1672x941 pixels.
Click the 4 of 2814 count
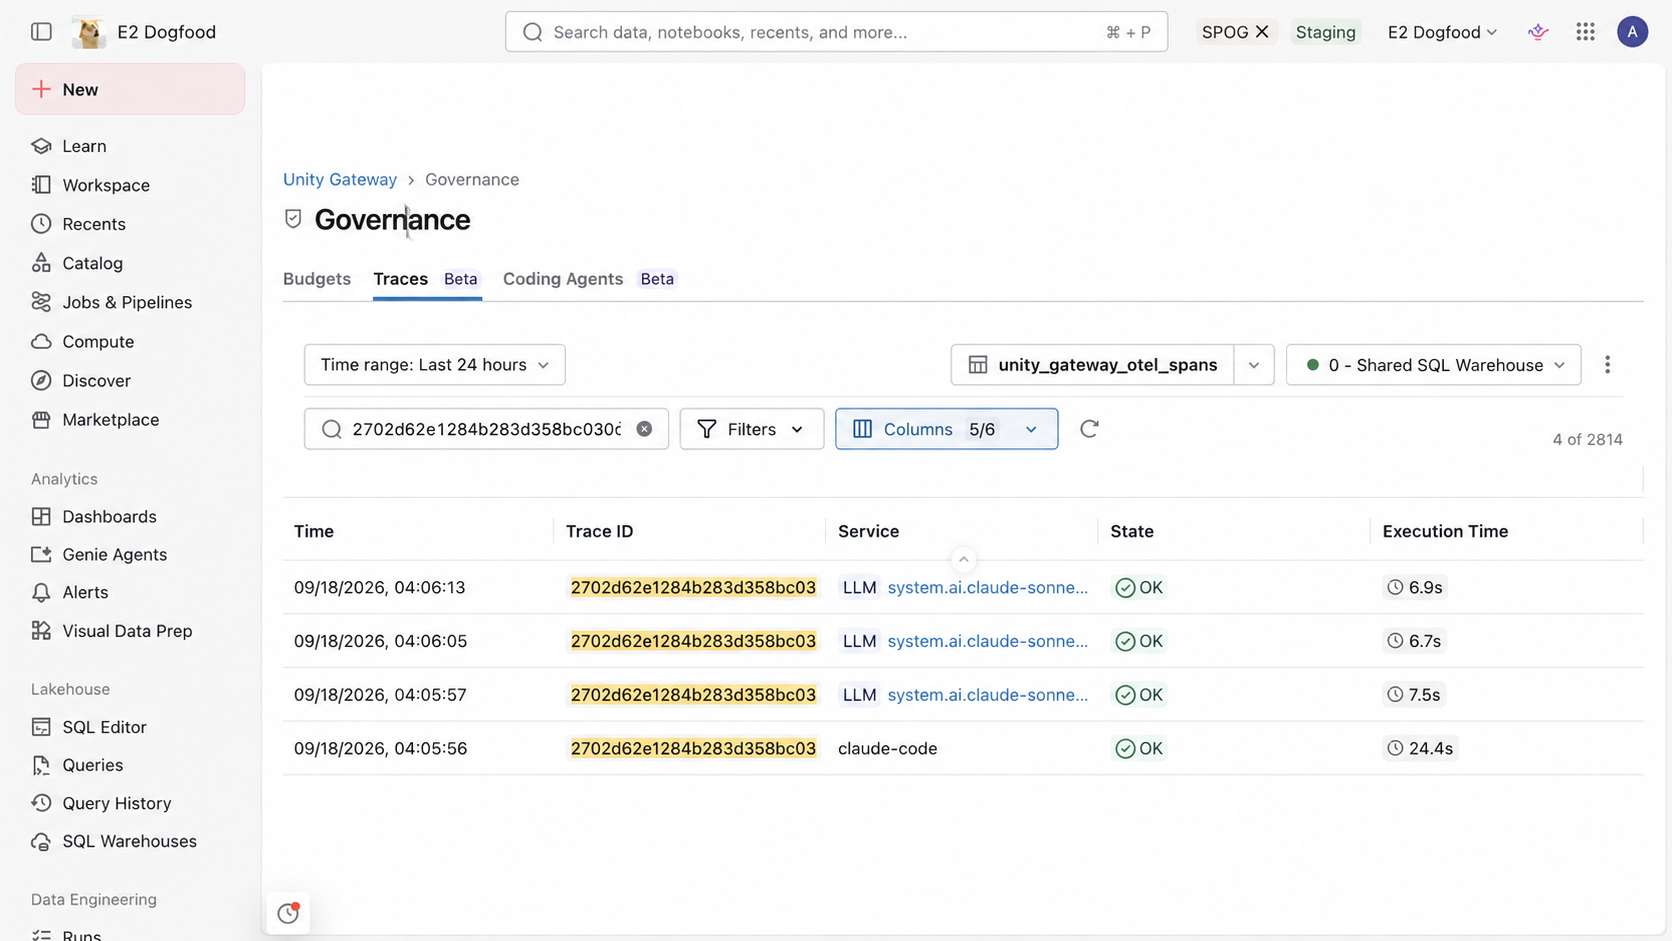point(1587,439)
